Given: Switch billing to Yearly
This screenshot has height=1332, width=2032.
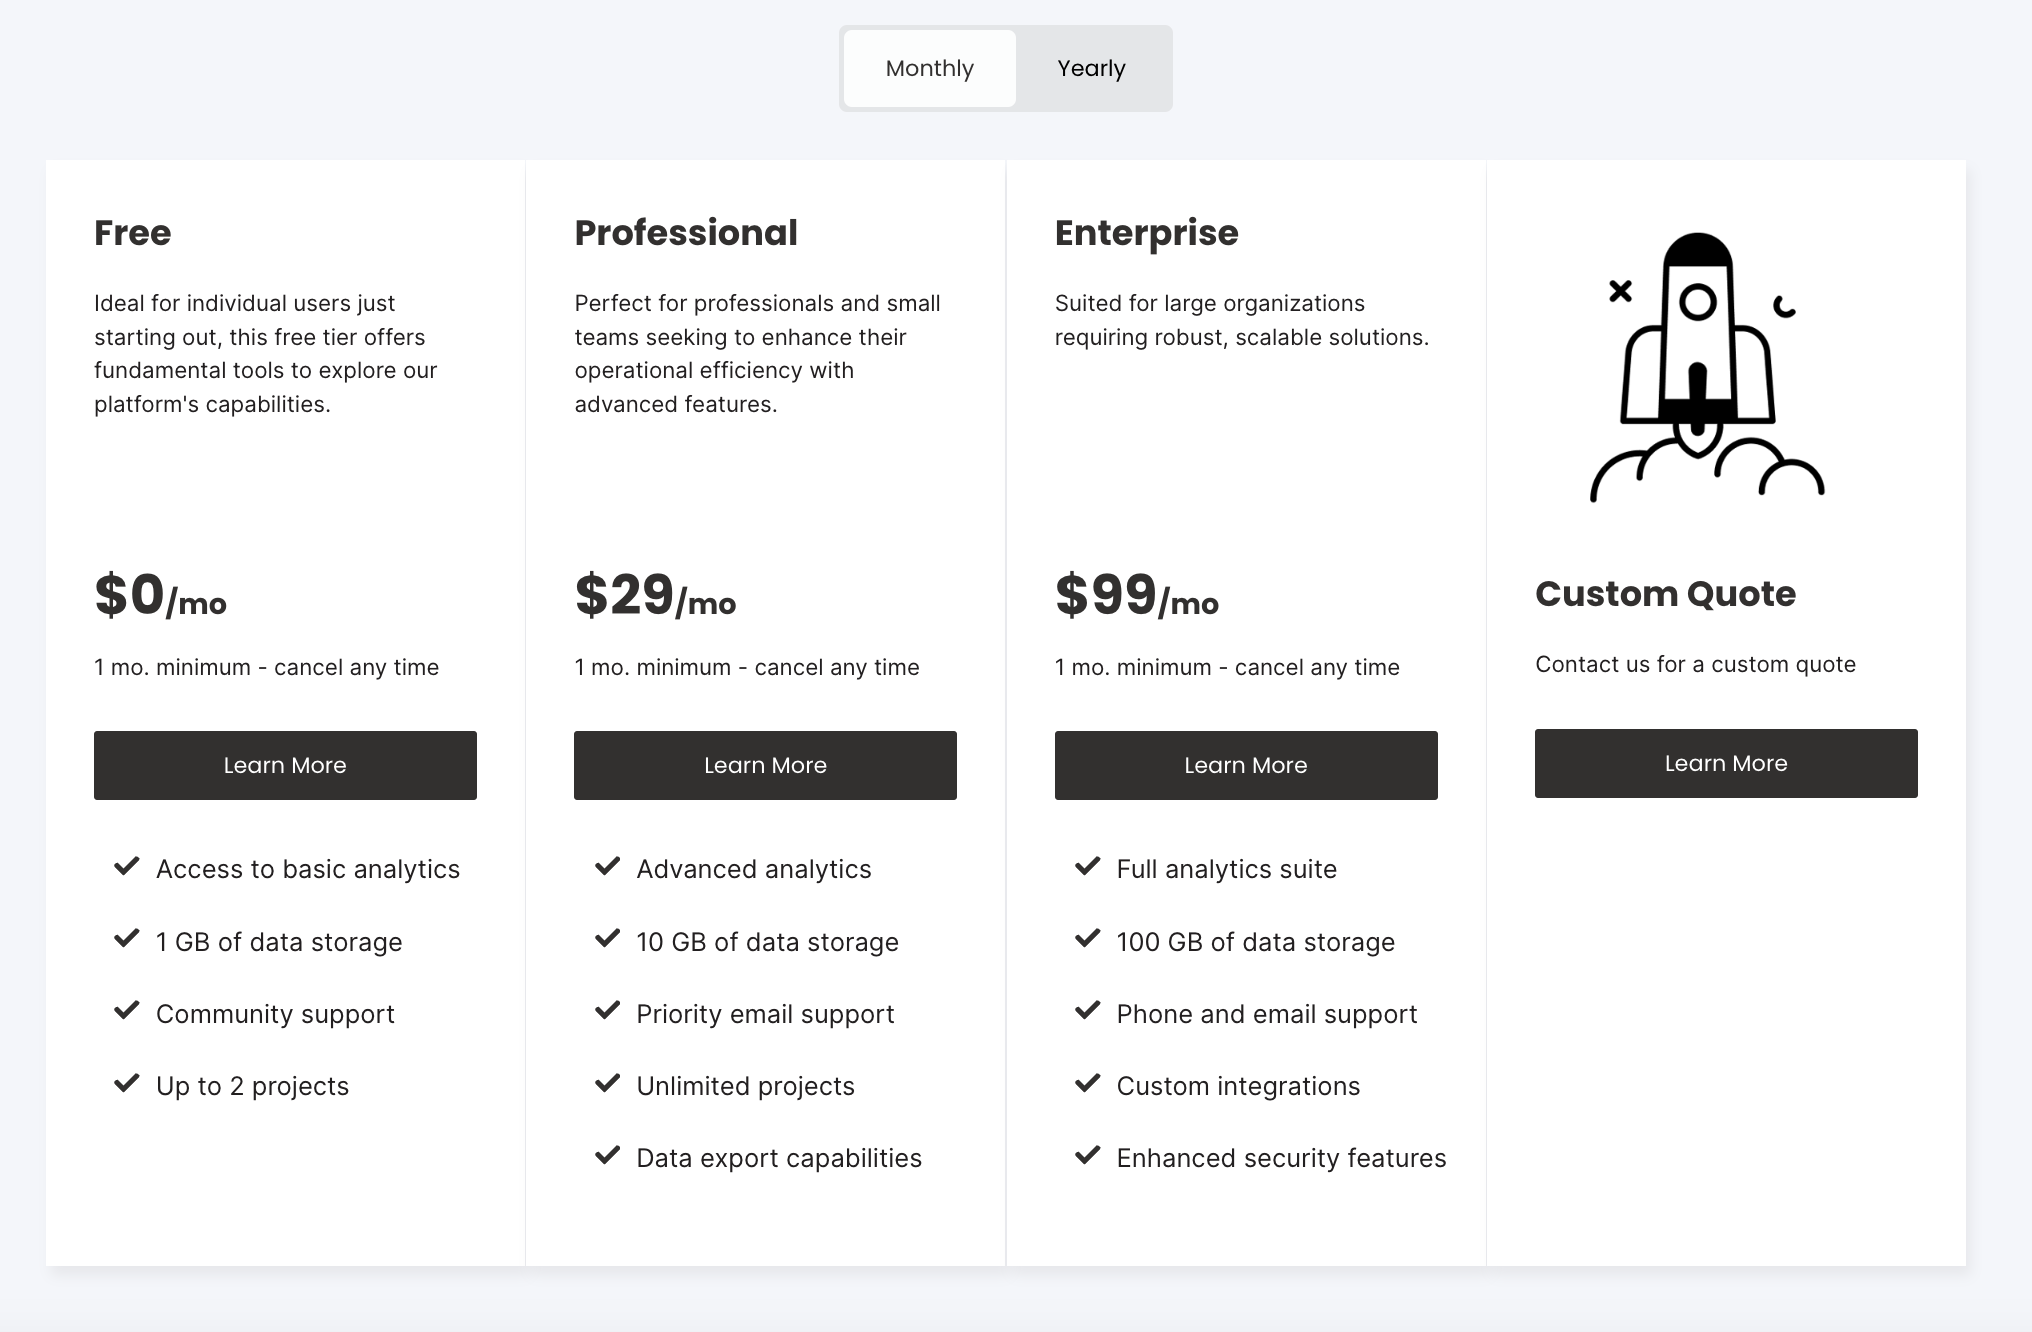Looking at the screenshot, I should (x=1091, y=68).
